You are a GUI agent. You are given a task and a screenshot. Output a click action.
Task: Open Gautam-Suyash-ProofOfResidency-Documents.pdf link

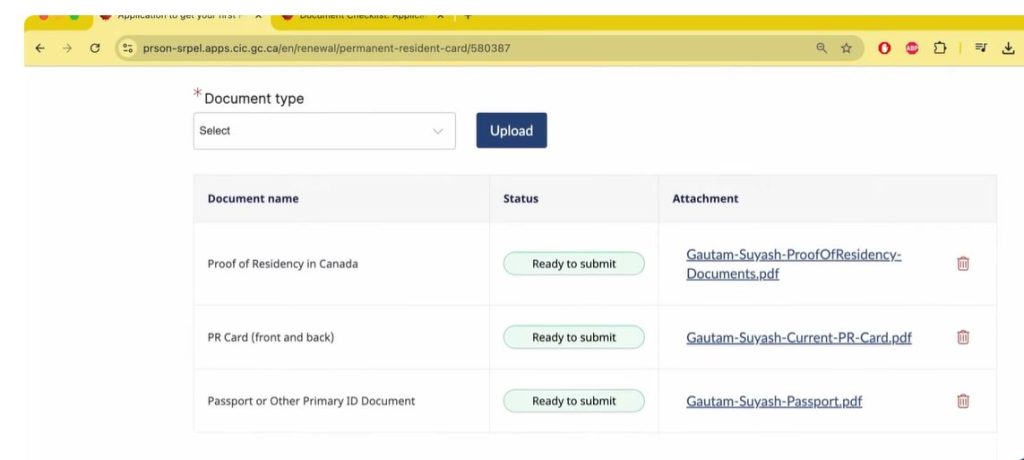(793, 264)
